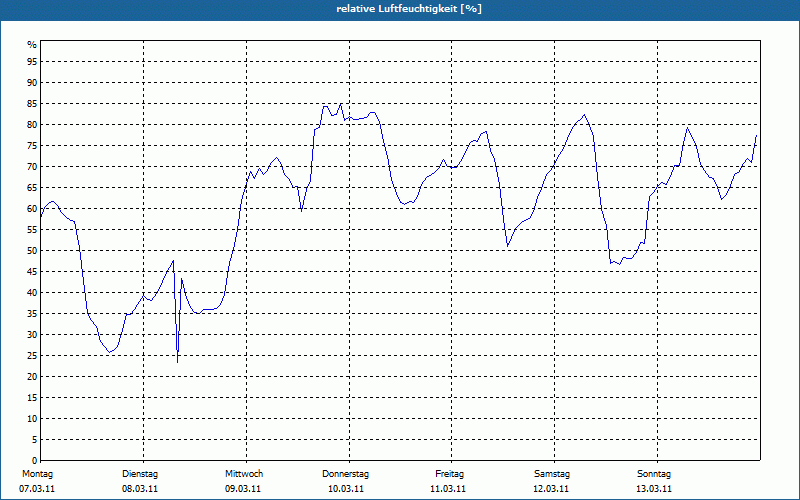This screenshot has width=800, height=500.
Task: Select the 'Sonntag' day label
Action: (x=654, y=474)
